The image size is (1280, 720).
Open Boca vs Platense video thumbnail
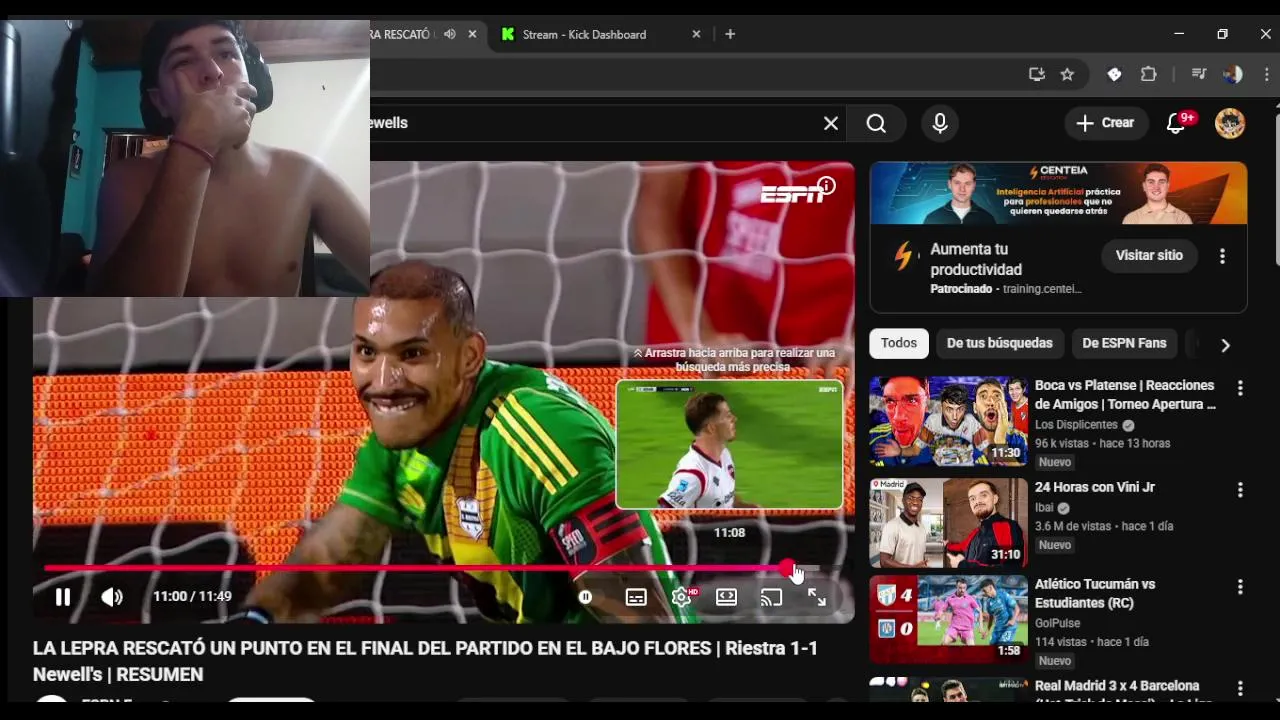[x=948, y=421]
